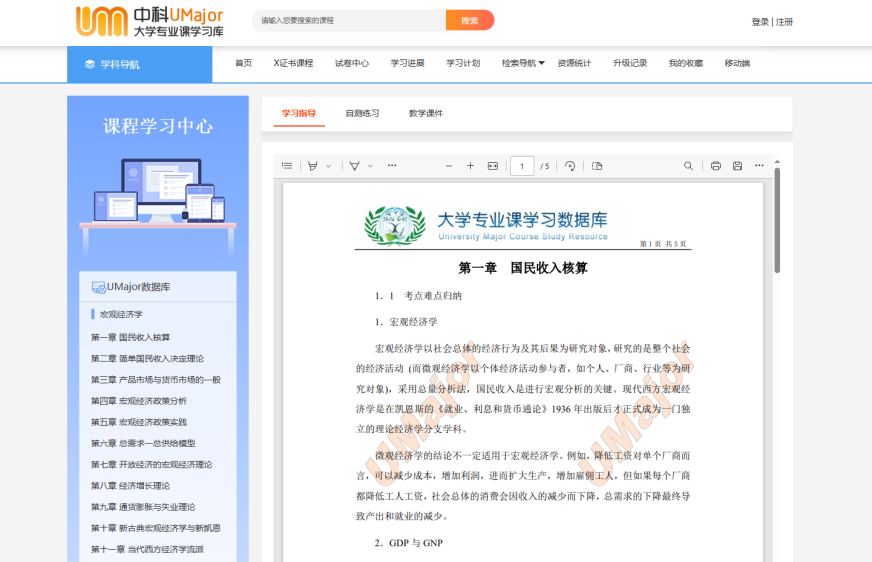Switch to the 自测练习 tab
The width and height of the screenshot is (872, 562).
coord(362,113)
